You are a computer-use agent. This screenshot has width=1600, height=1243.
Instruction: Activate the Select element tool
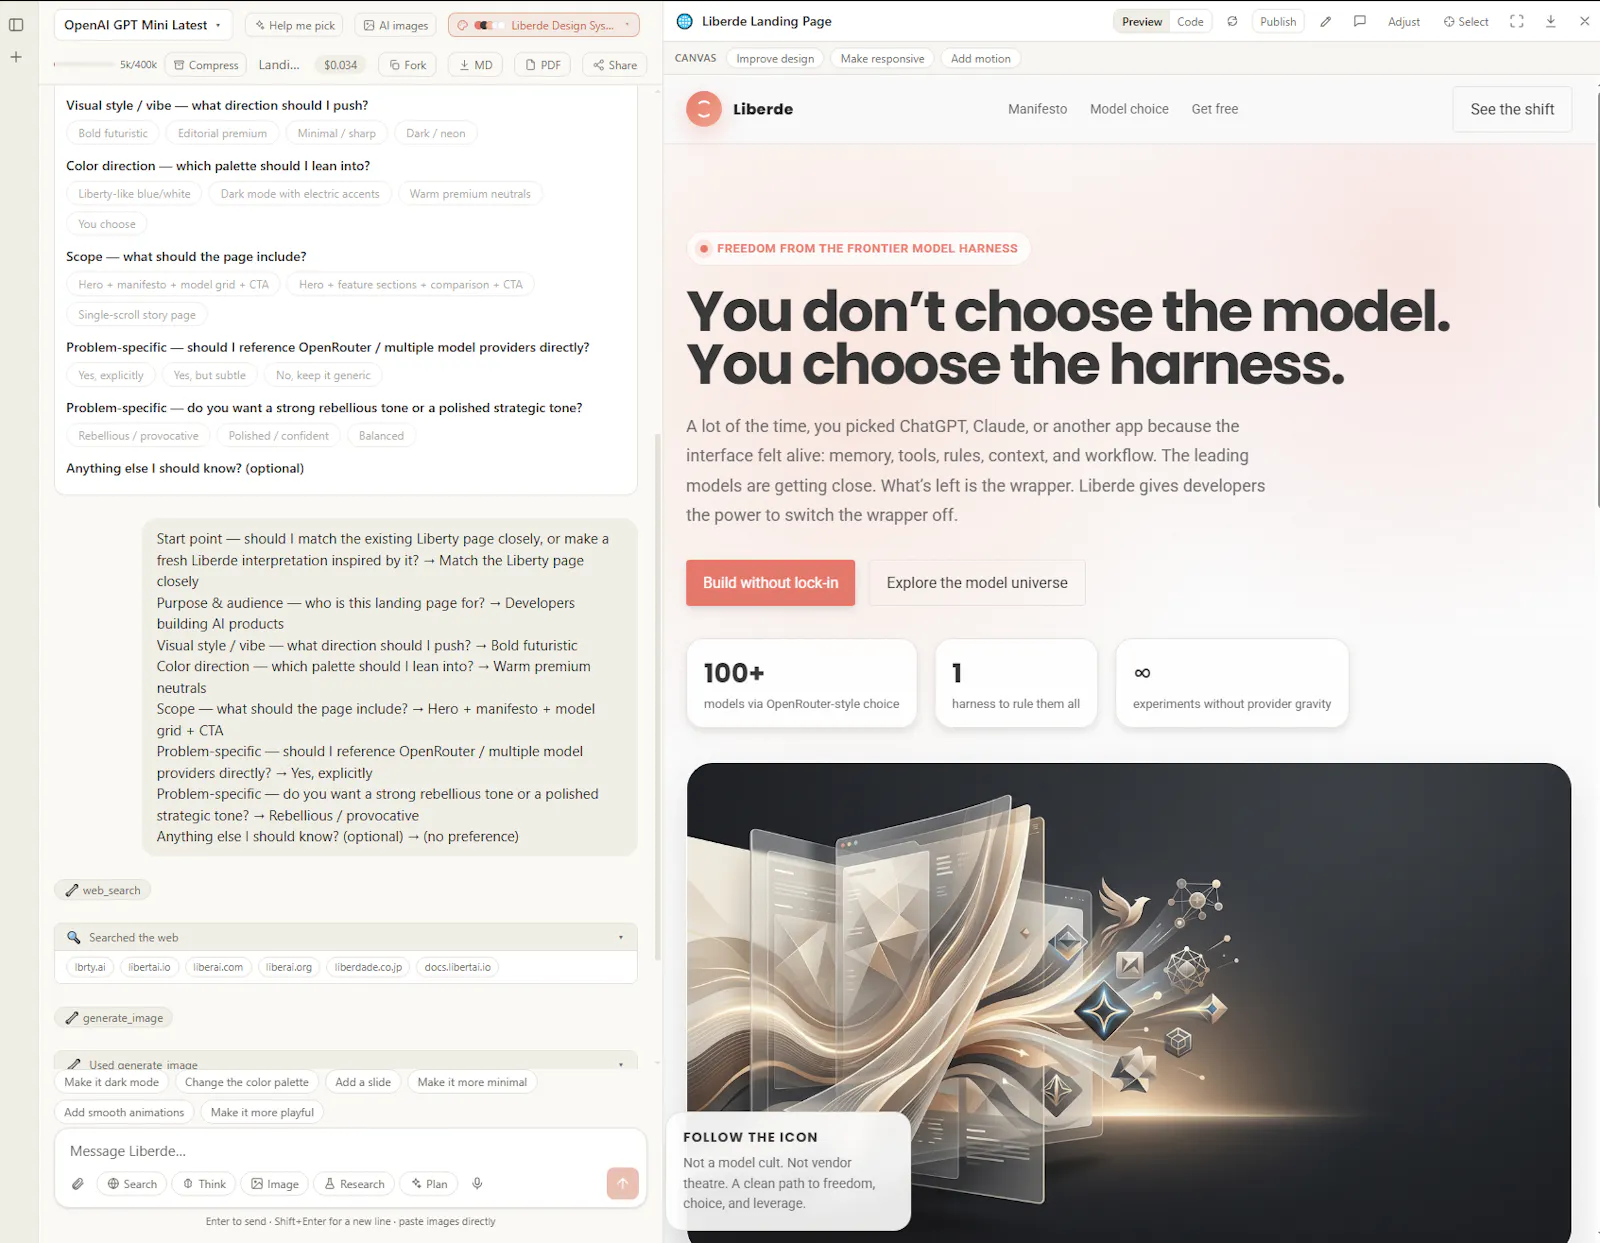(1466, 22)
